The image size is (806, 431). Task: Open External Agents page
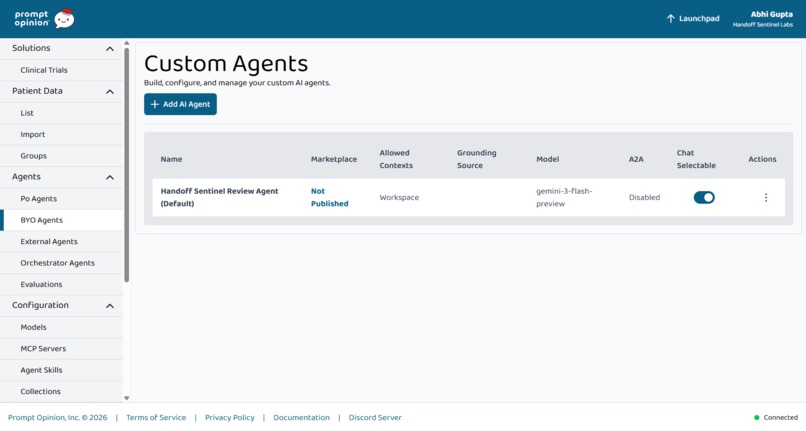click(x=61, y=242)
